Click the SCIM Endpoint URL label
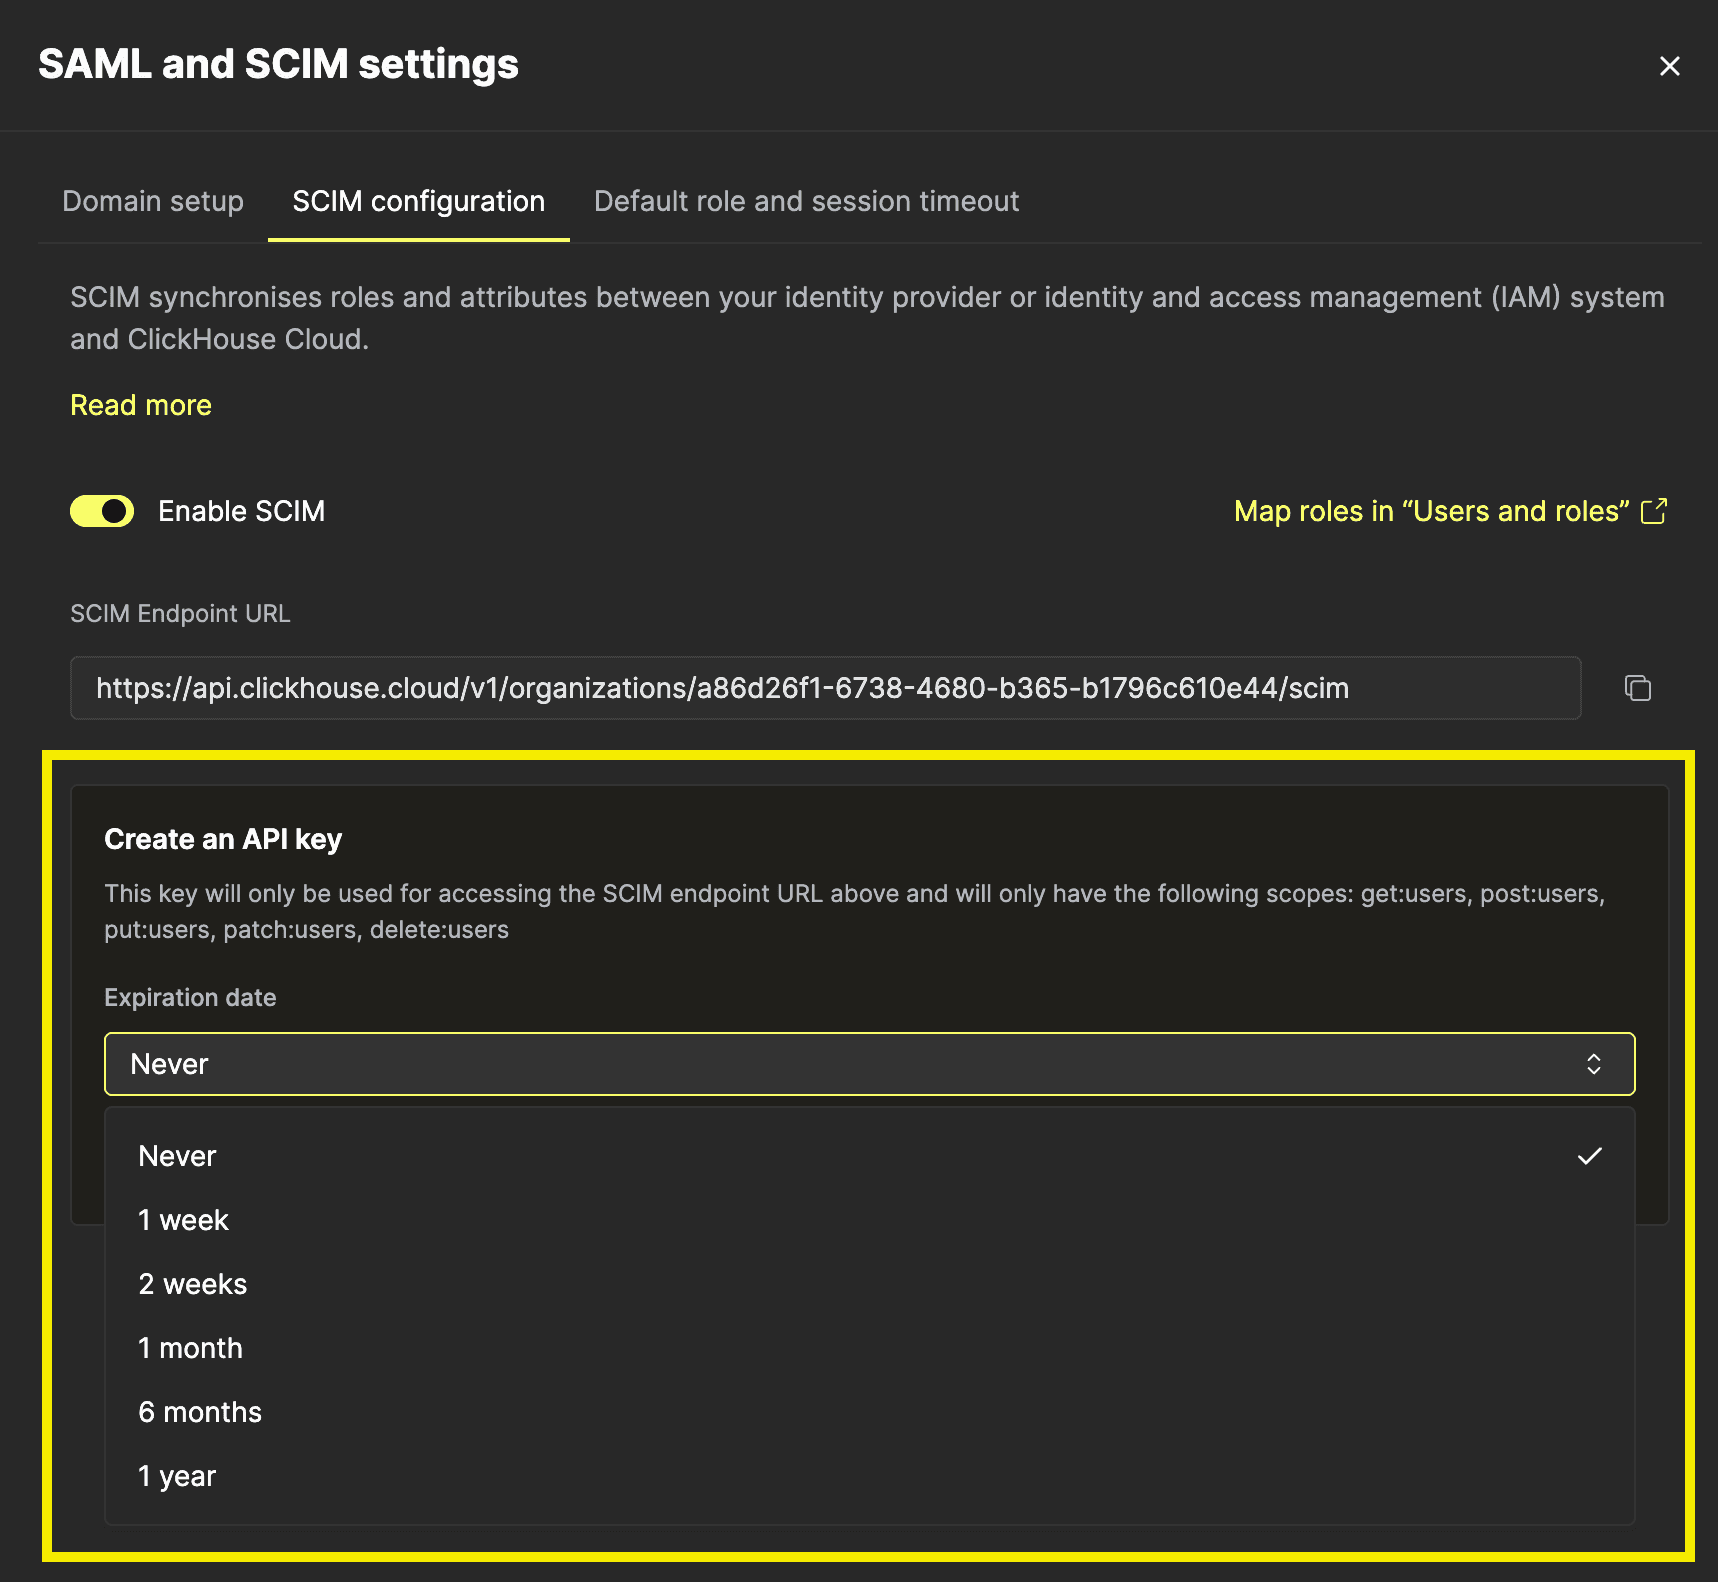Image resolution: width=1718 pixels, height=1582 pixels. (x=180, y=614)
